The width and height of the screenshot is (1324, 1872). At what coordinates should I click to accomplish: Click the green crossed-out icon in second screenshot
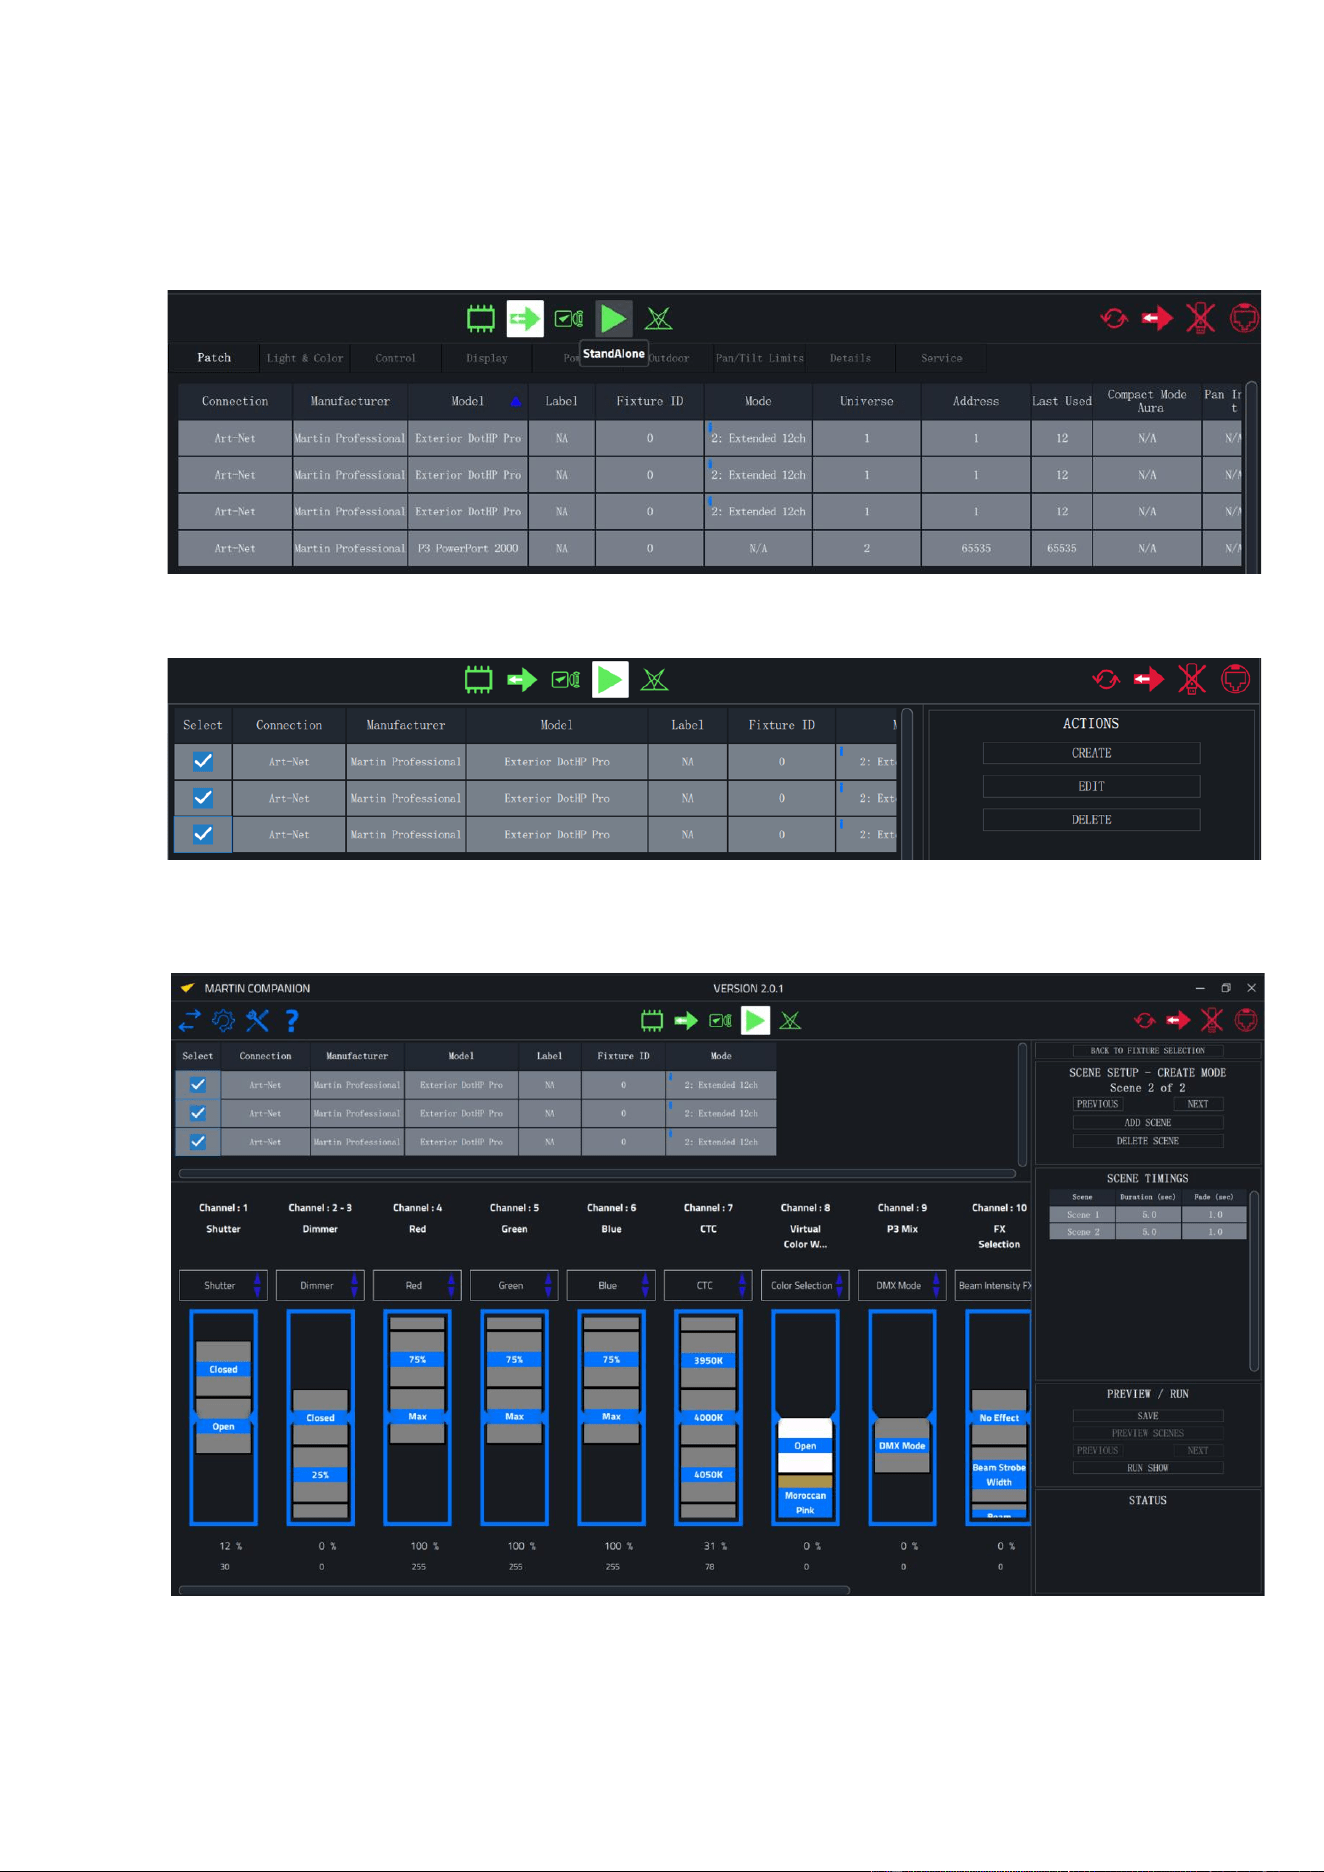tap(655, 680)
